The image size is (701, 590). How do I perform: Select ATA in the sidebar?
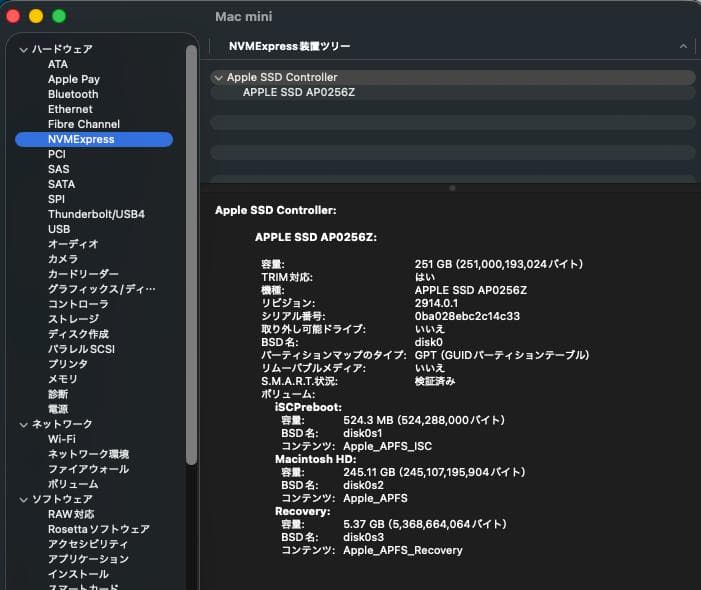pos(58,64)
